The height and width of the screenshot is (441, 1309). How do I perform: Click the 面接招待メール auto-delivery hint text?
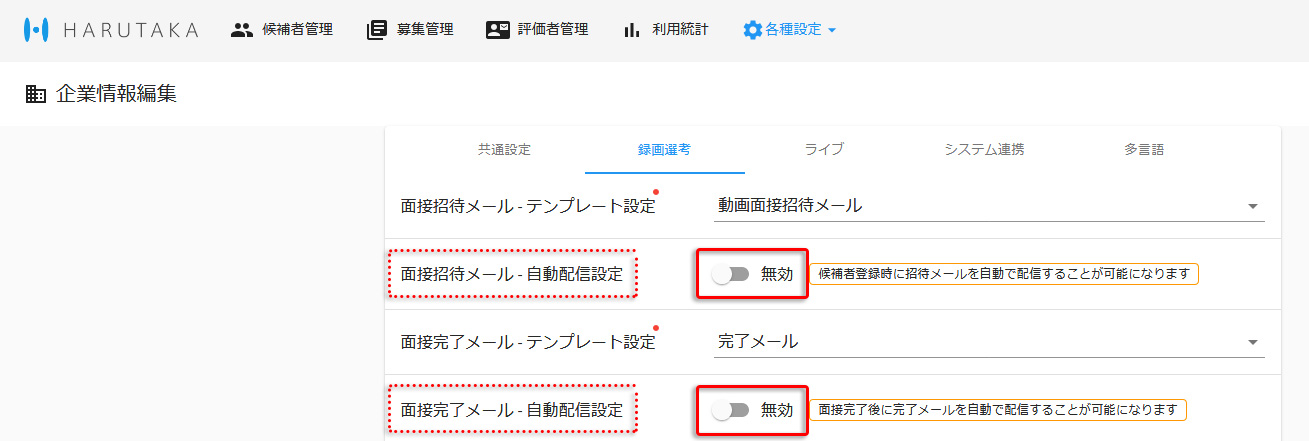coord(1003,274)
